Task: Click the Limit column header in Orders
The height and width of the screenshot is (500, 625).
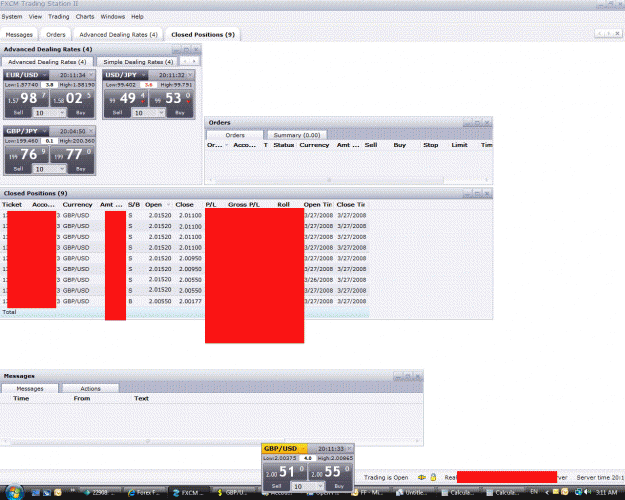Action: (459, 145)
